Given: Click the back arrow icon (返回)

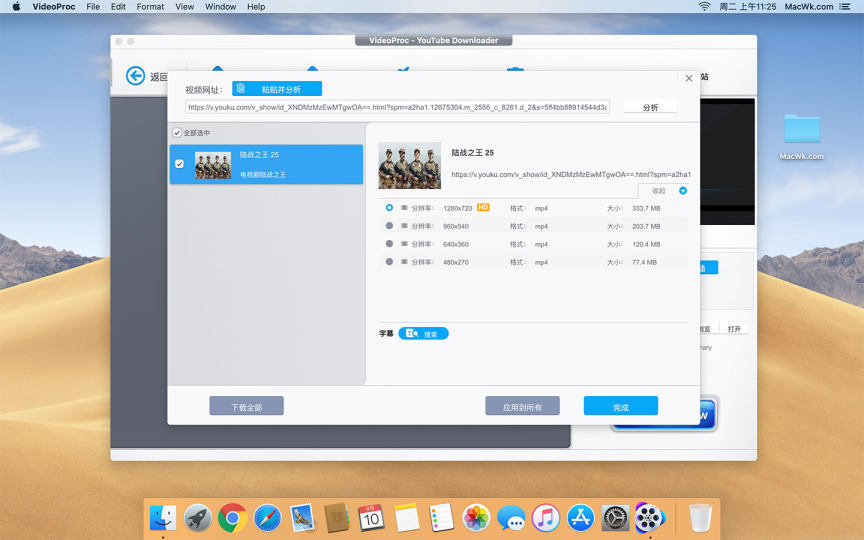Looking at the screenshot, I should pyautogui.click(x=135, y=76).
